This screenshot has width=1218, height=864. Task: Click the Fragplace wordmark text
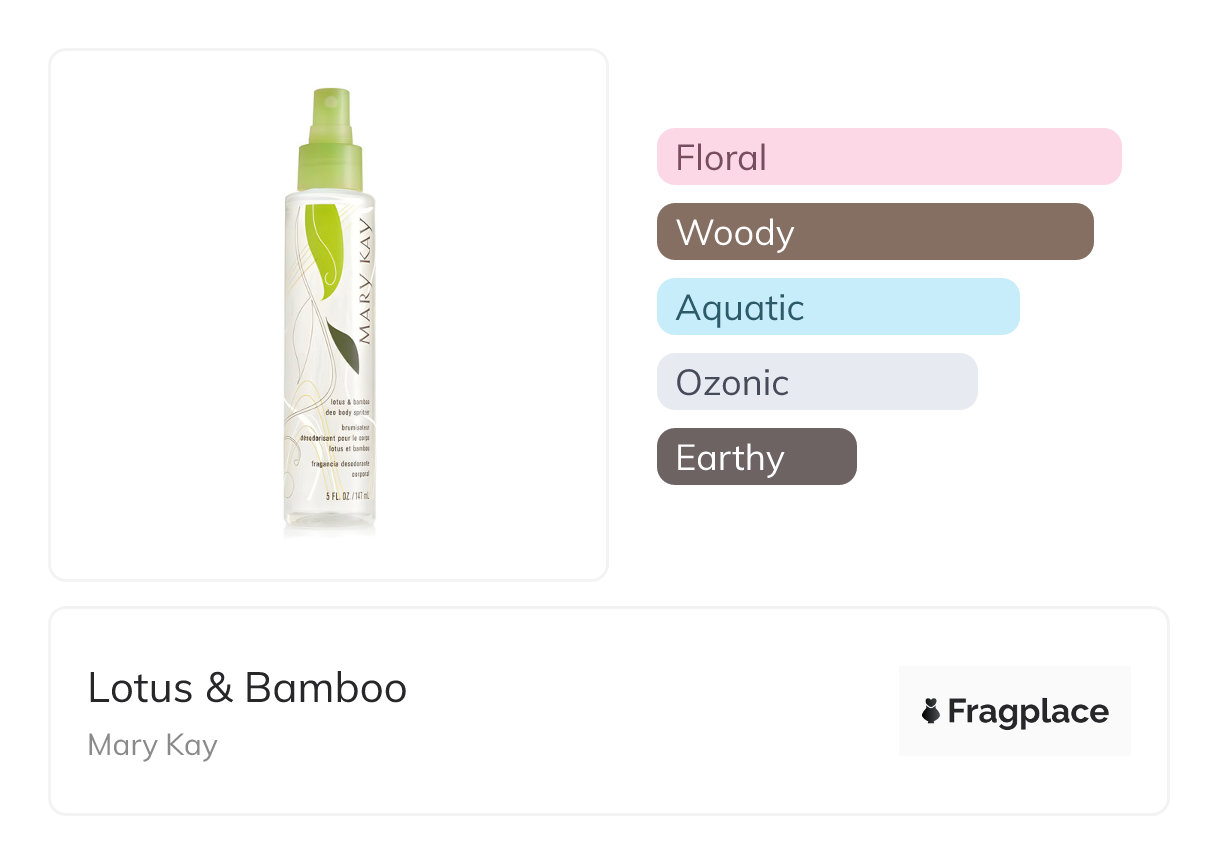[1027, 711]
